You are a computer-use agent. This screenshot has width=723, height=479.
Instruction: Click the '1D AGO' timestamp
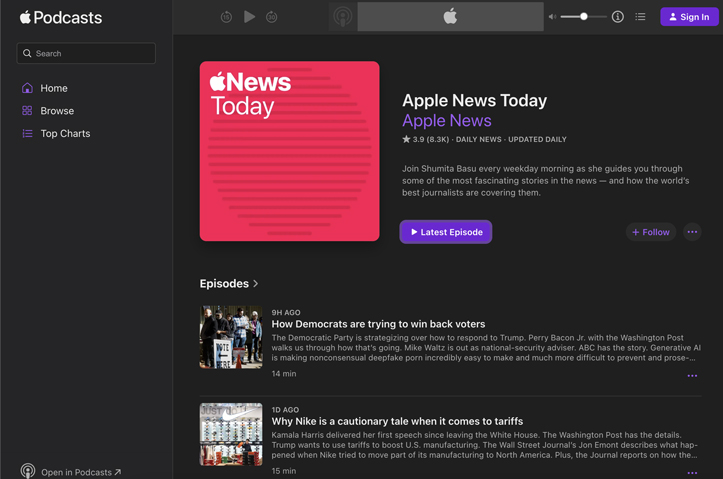point(285,409)
